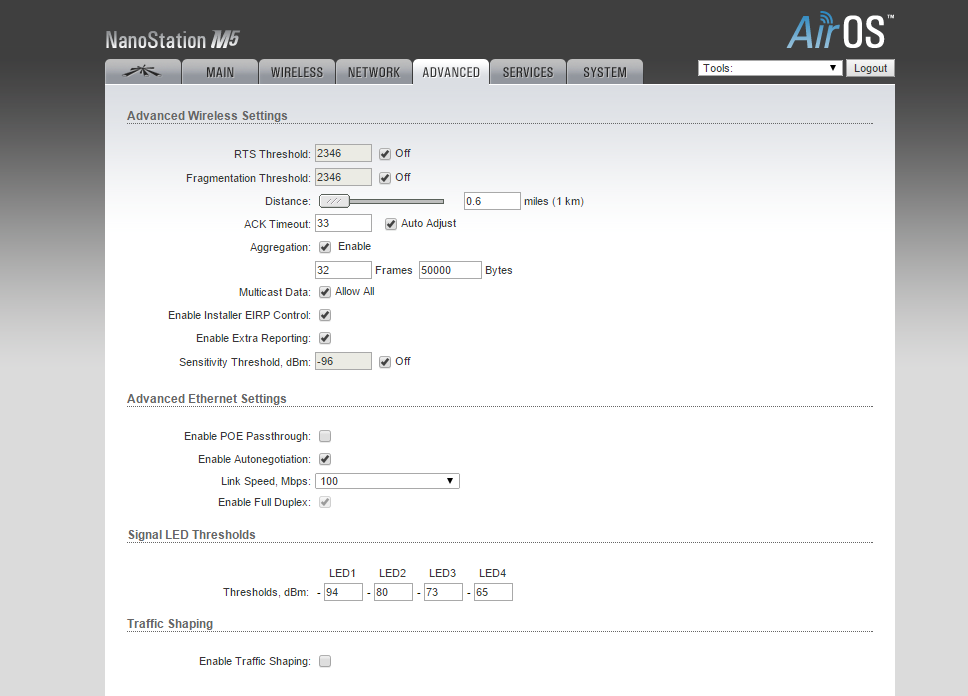Go to the NETWORK tab
The height and width of the screenshot is (696, 968).
click(374, 72)
